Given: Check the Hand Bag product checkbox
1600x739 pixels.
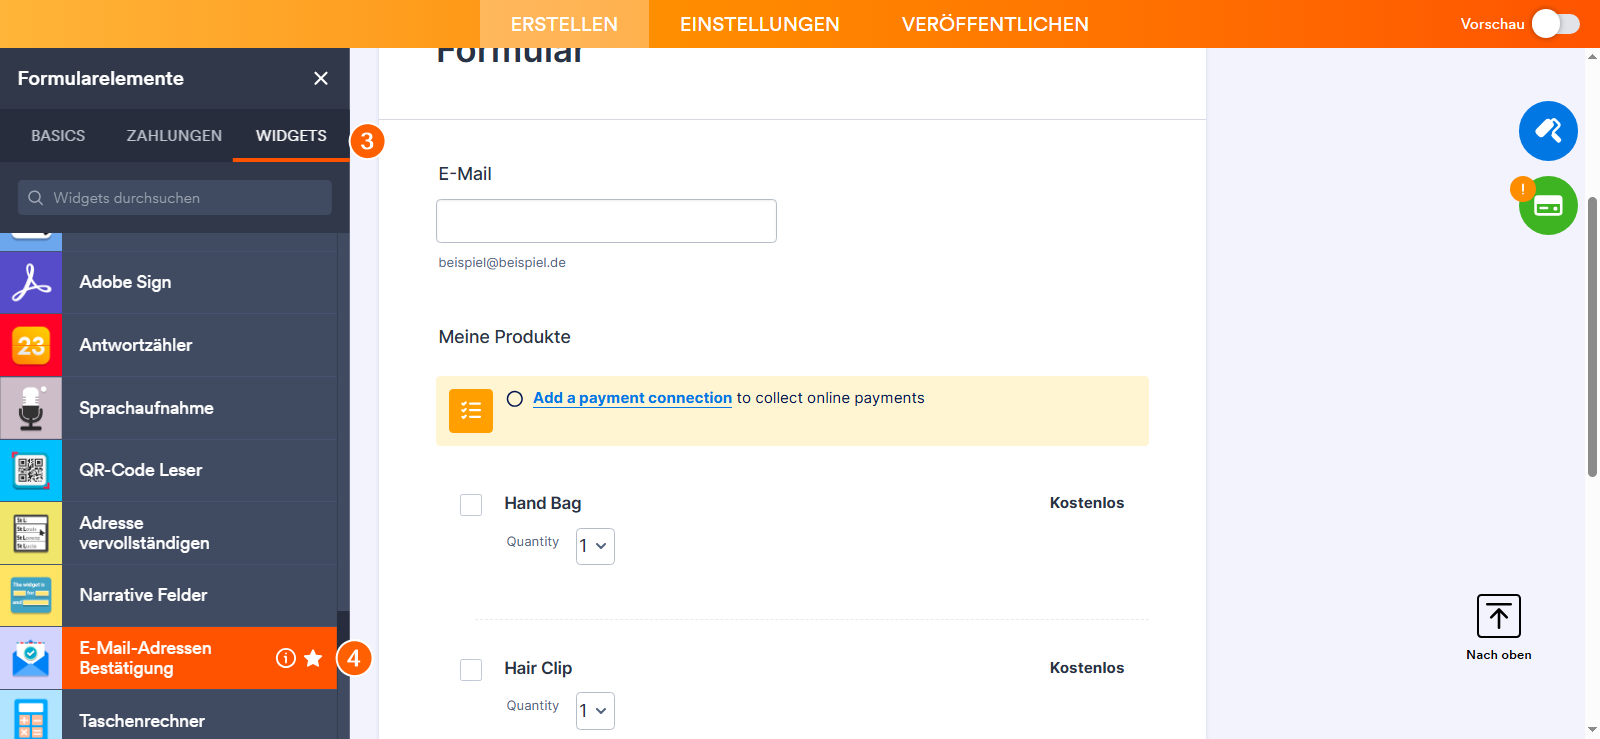Looking at the screenshot, I should [471, 504].
